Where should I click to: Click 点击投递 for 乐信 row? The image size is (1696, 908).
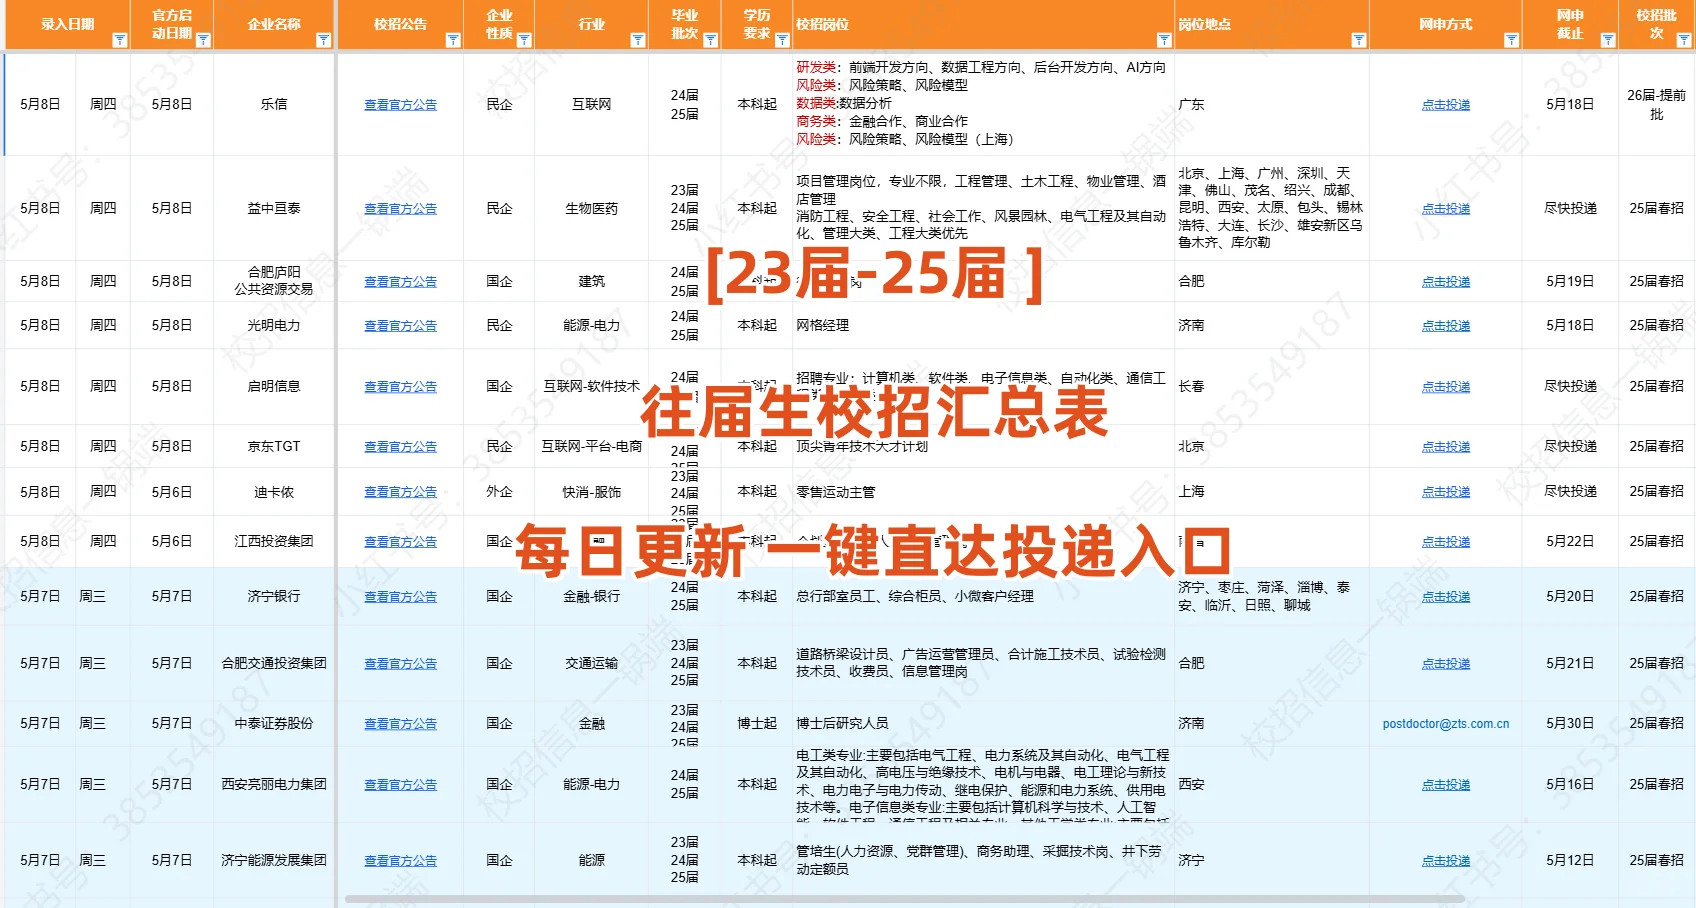pyautogui.click(x=1446, y=104)
